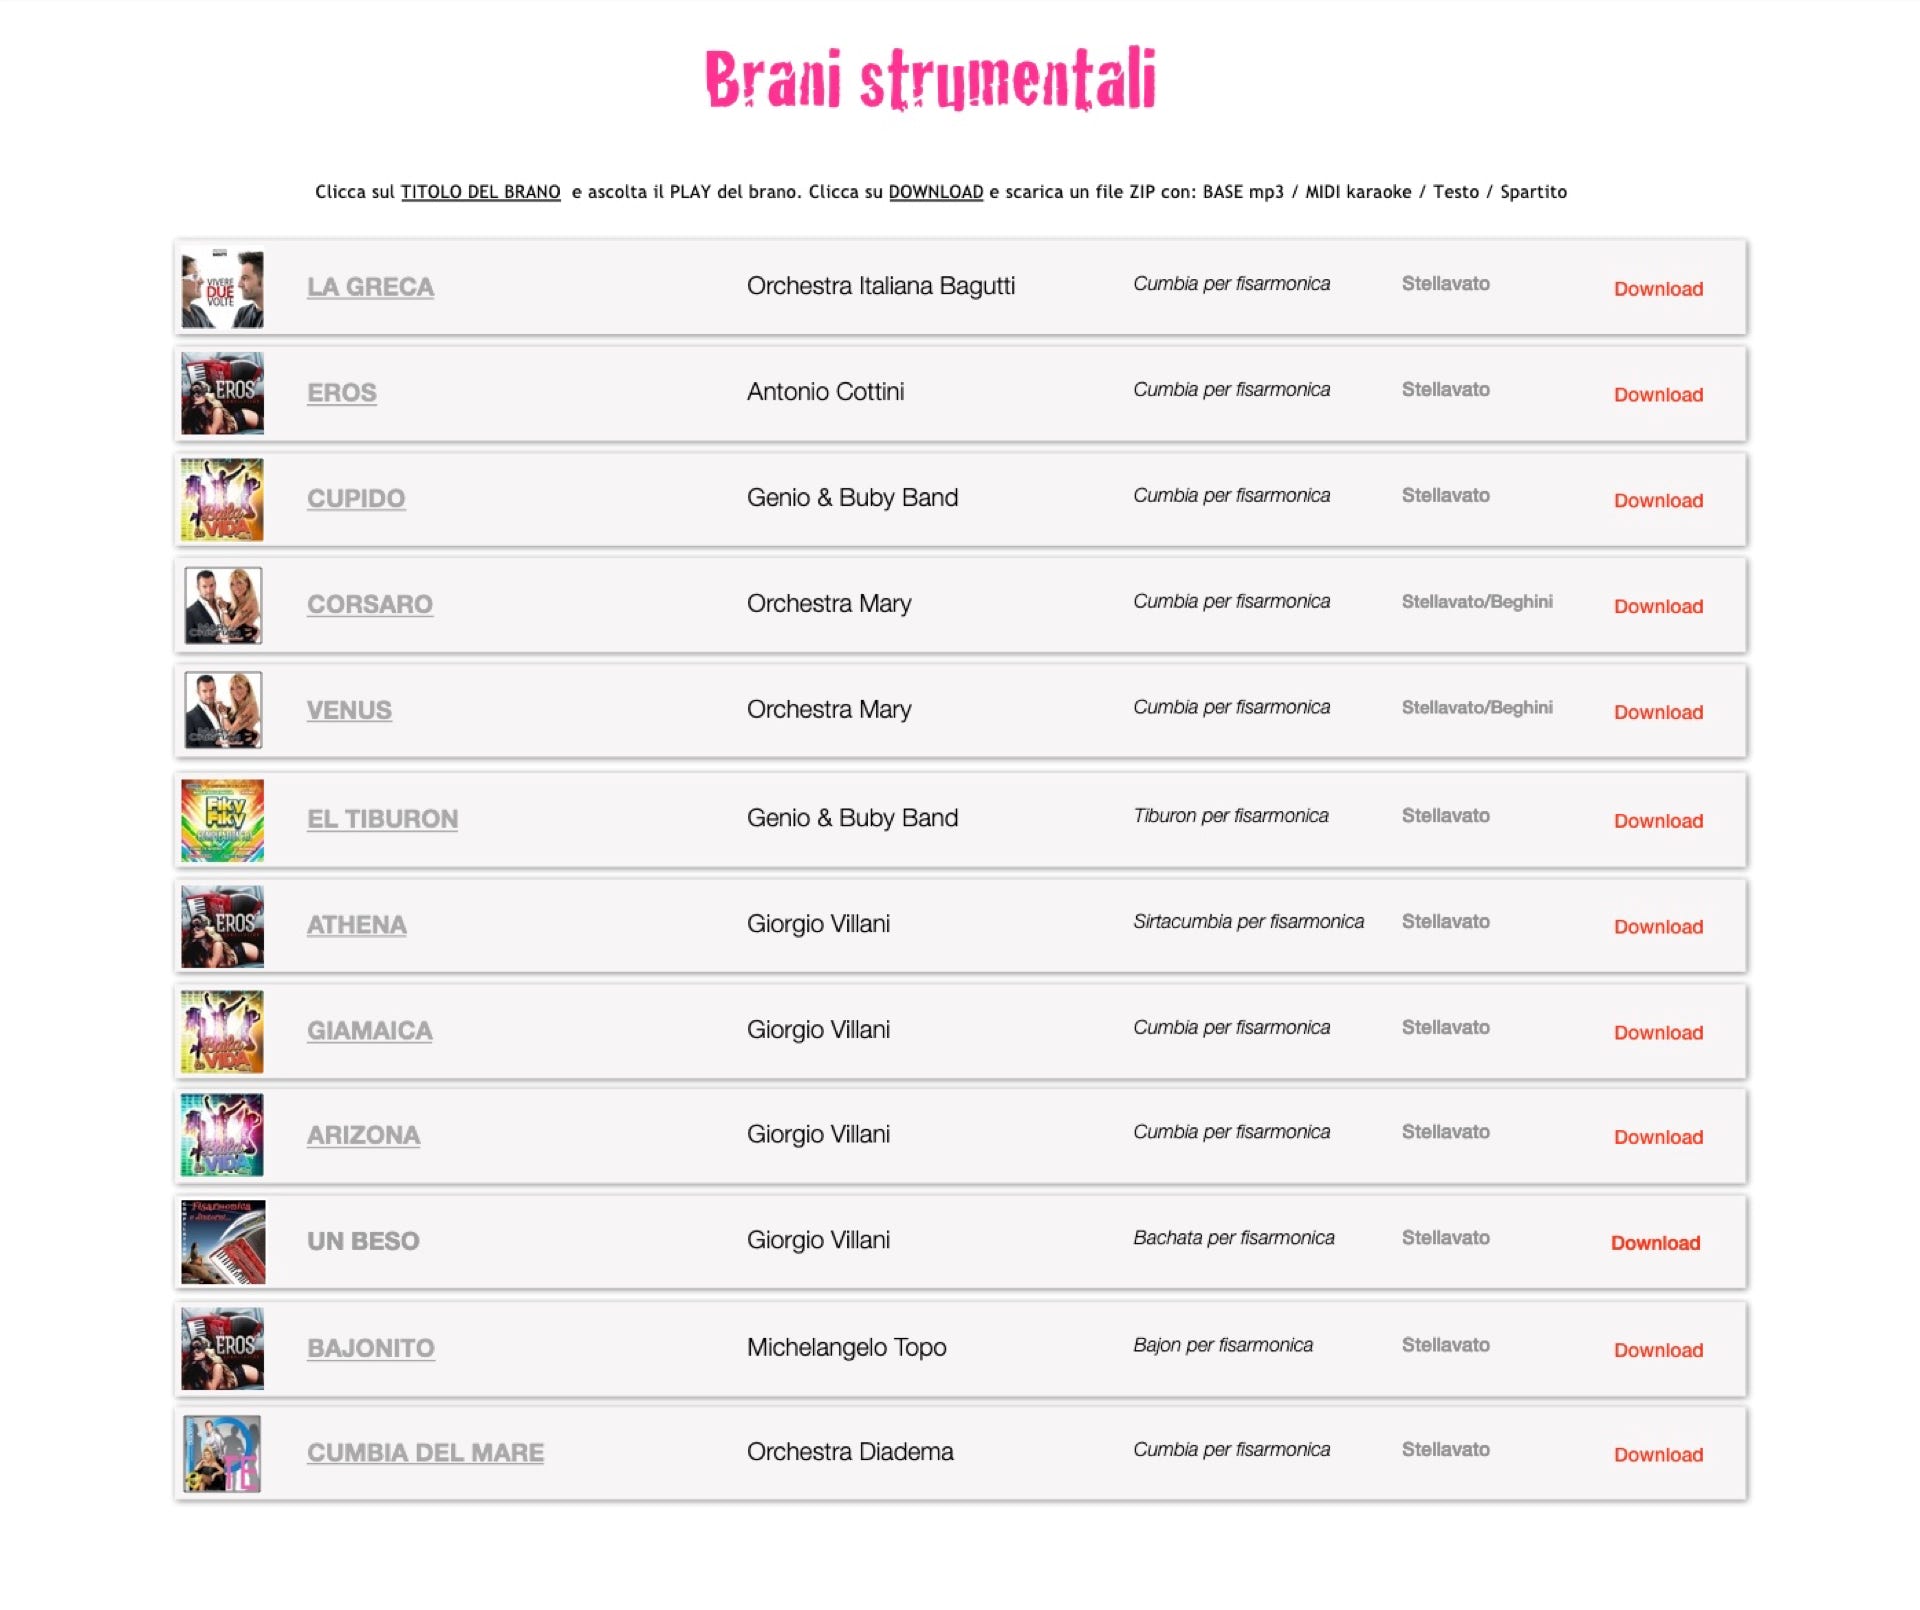Select the CORSARO album cover image
Screen dimensions: 1920x1610
[x=222, y=605]
